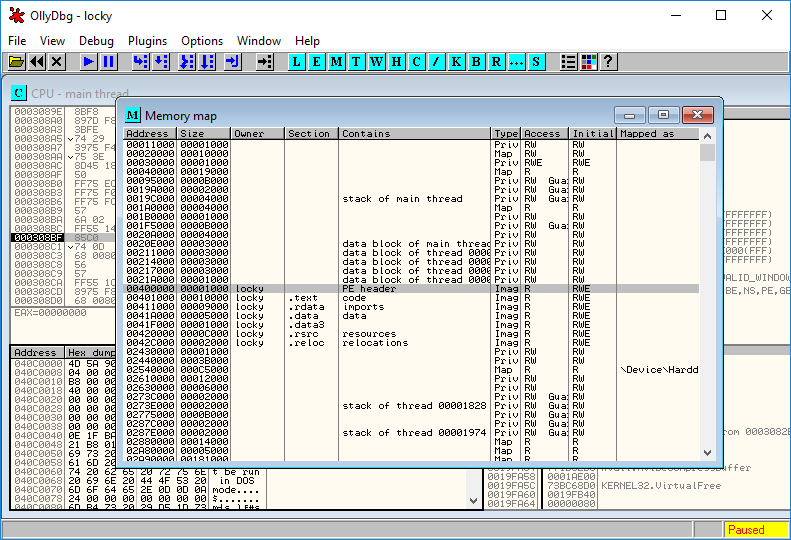Image resolution: width=791 pixels, height=540 pixels.
Task: Maximize the Memory map window
Action: (x=663, y=115)
